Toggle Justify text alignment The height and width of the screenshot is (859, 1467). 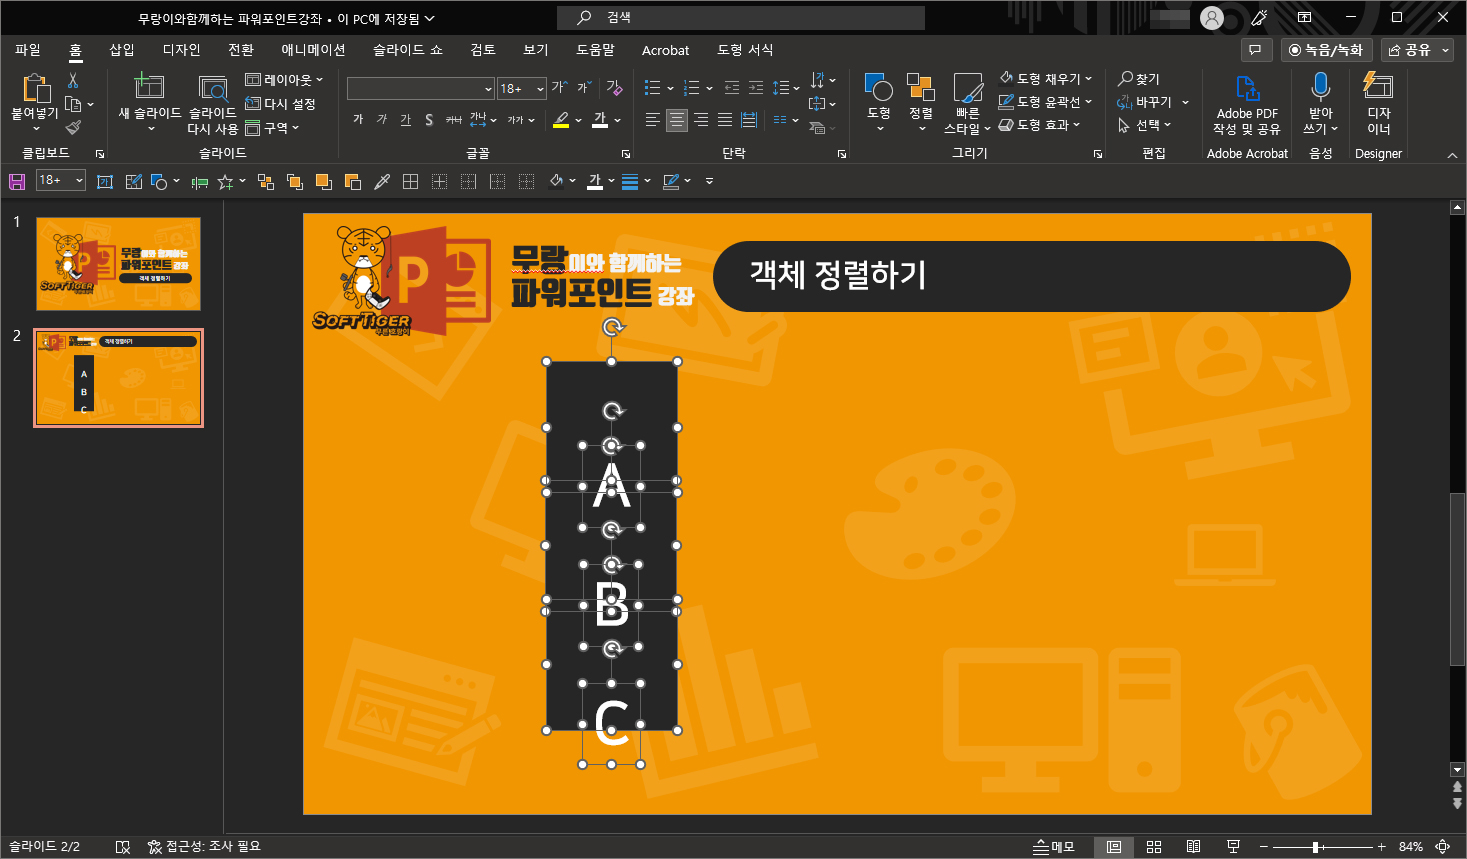(x=725, y=120)
